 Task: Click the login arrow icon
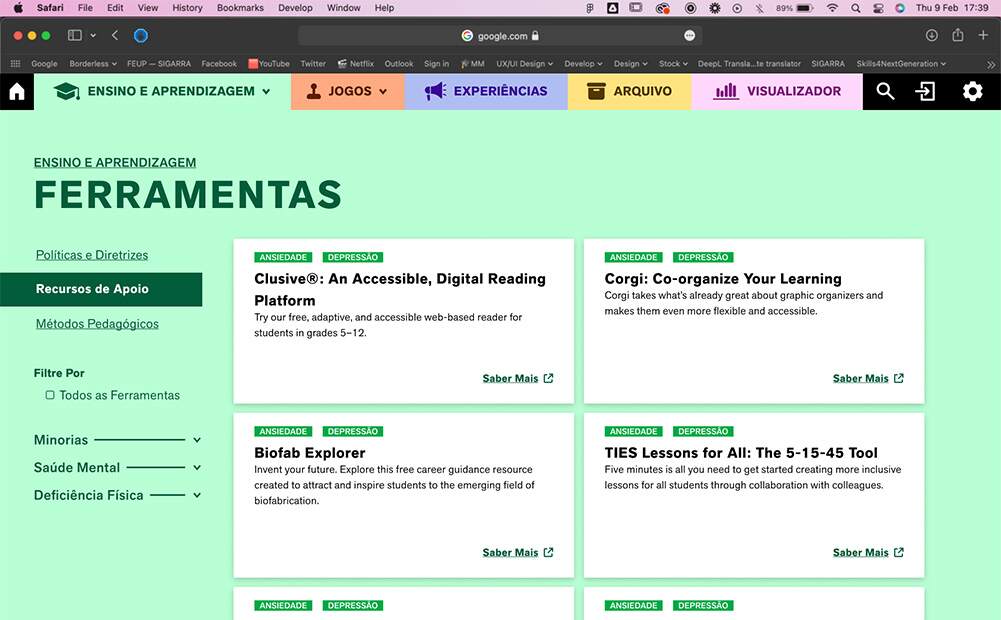pyautogui.click(x=926, y=92)
